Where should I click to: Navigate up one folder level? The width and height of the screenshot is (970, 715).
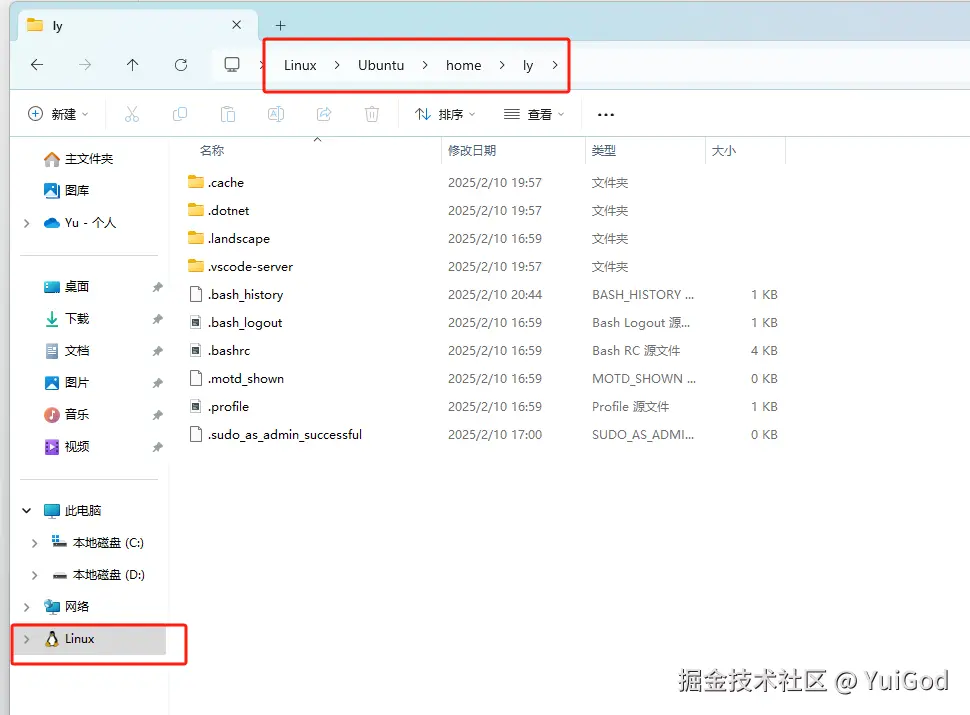(x=132, y=65)
